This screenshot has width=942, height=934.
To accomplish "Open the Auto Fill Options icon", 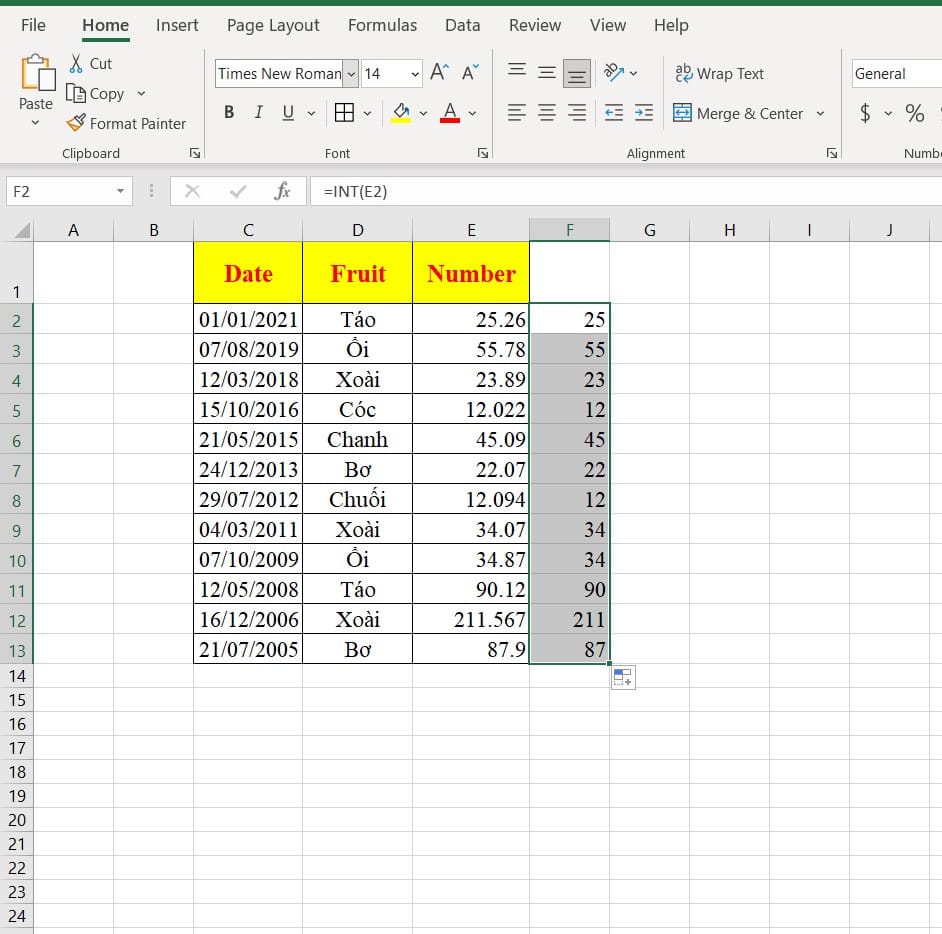I will tap(623, 678).
